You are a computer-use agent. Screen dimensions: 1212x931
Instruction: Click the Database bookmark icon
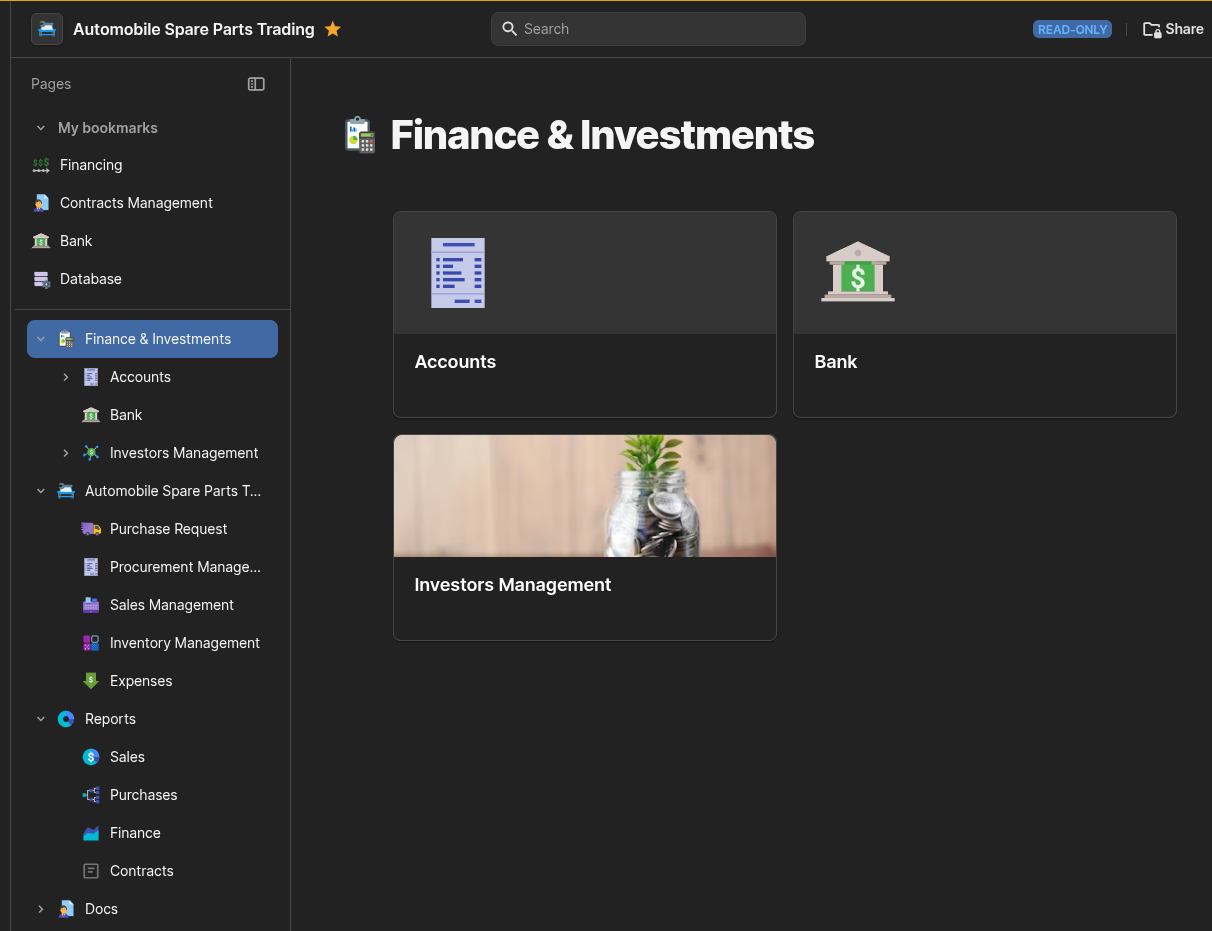41,279
